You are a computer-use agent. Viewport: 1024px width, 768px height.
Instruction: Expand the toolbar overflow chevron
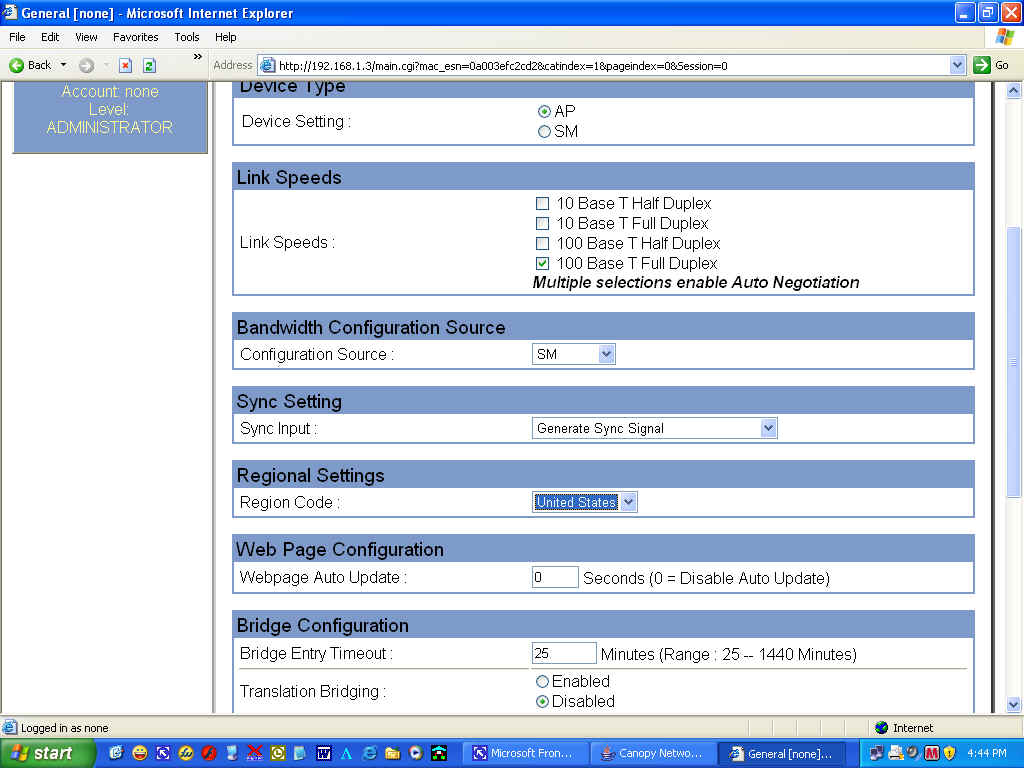(x=197, y=57)
